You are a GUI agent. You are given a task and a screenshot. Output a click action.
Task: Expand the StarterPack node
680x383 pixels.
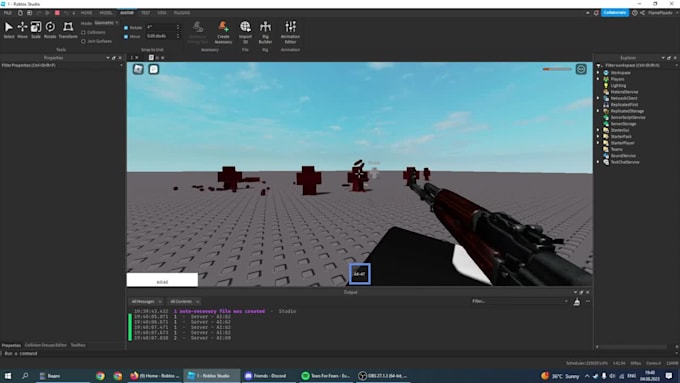click(x=599, y=137)
